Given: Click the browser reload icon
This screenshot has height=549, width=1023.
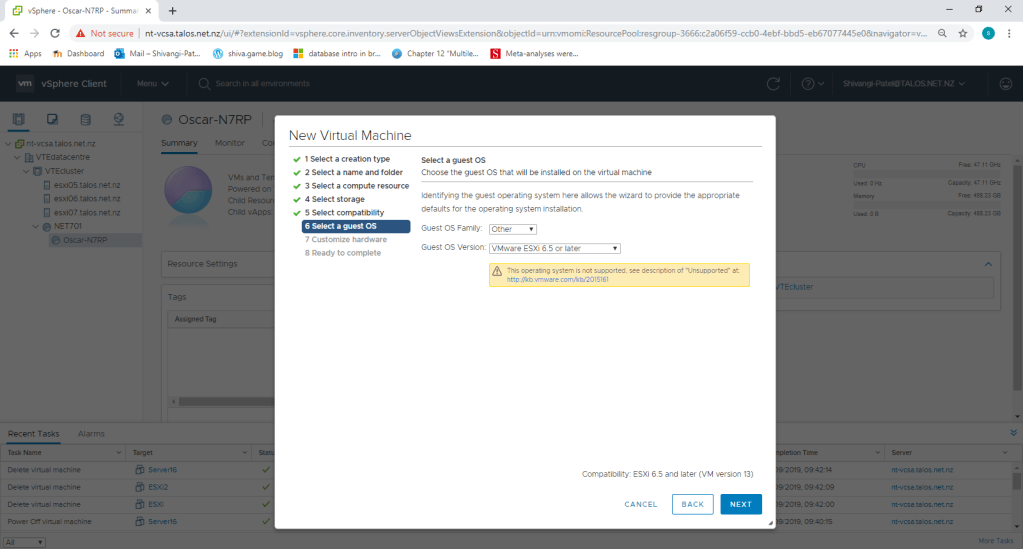Looking at the screenshot, I should (x=57, y=33).
